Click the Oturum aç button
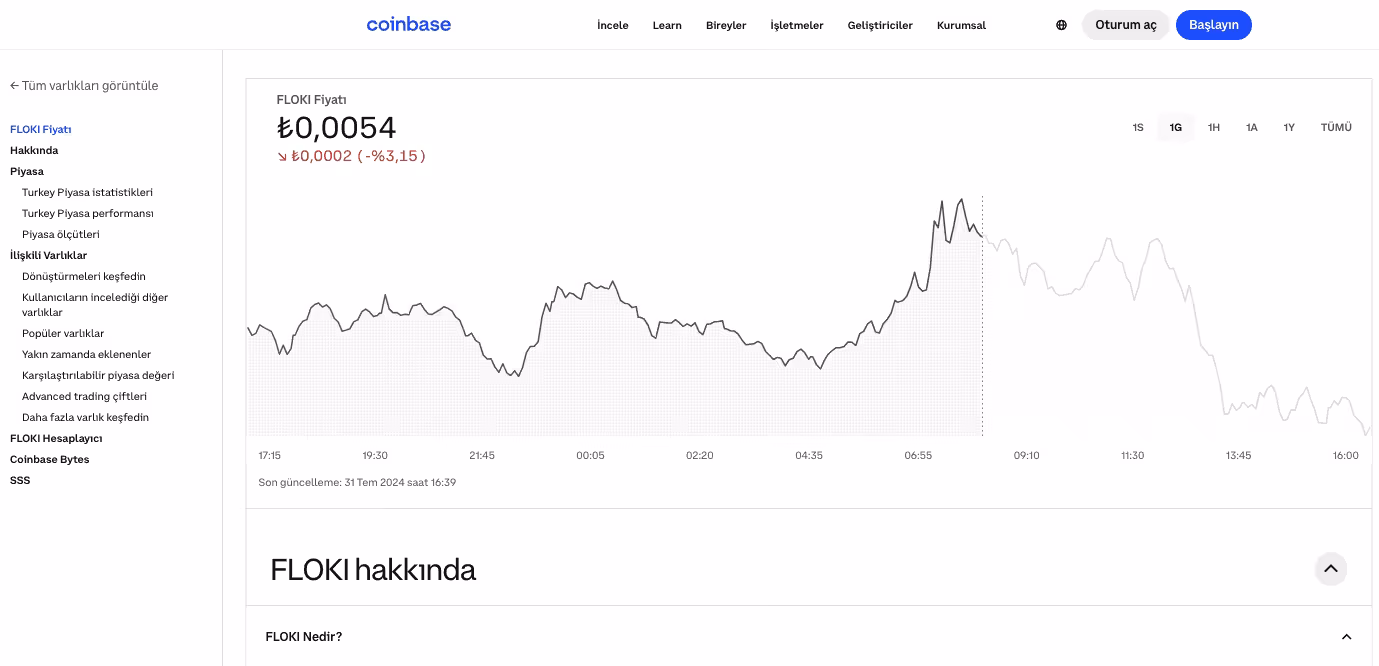 [1125, 25]
